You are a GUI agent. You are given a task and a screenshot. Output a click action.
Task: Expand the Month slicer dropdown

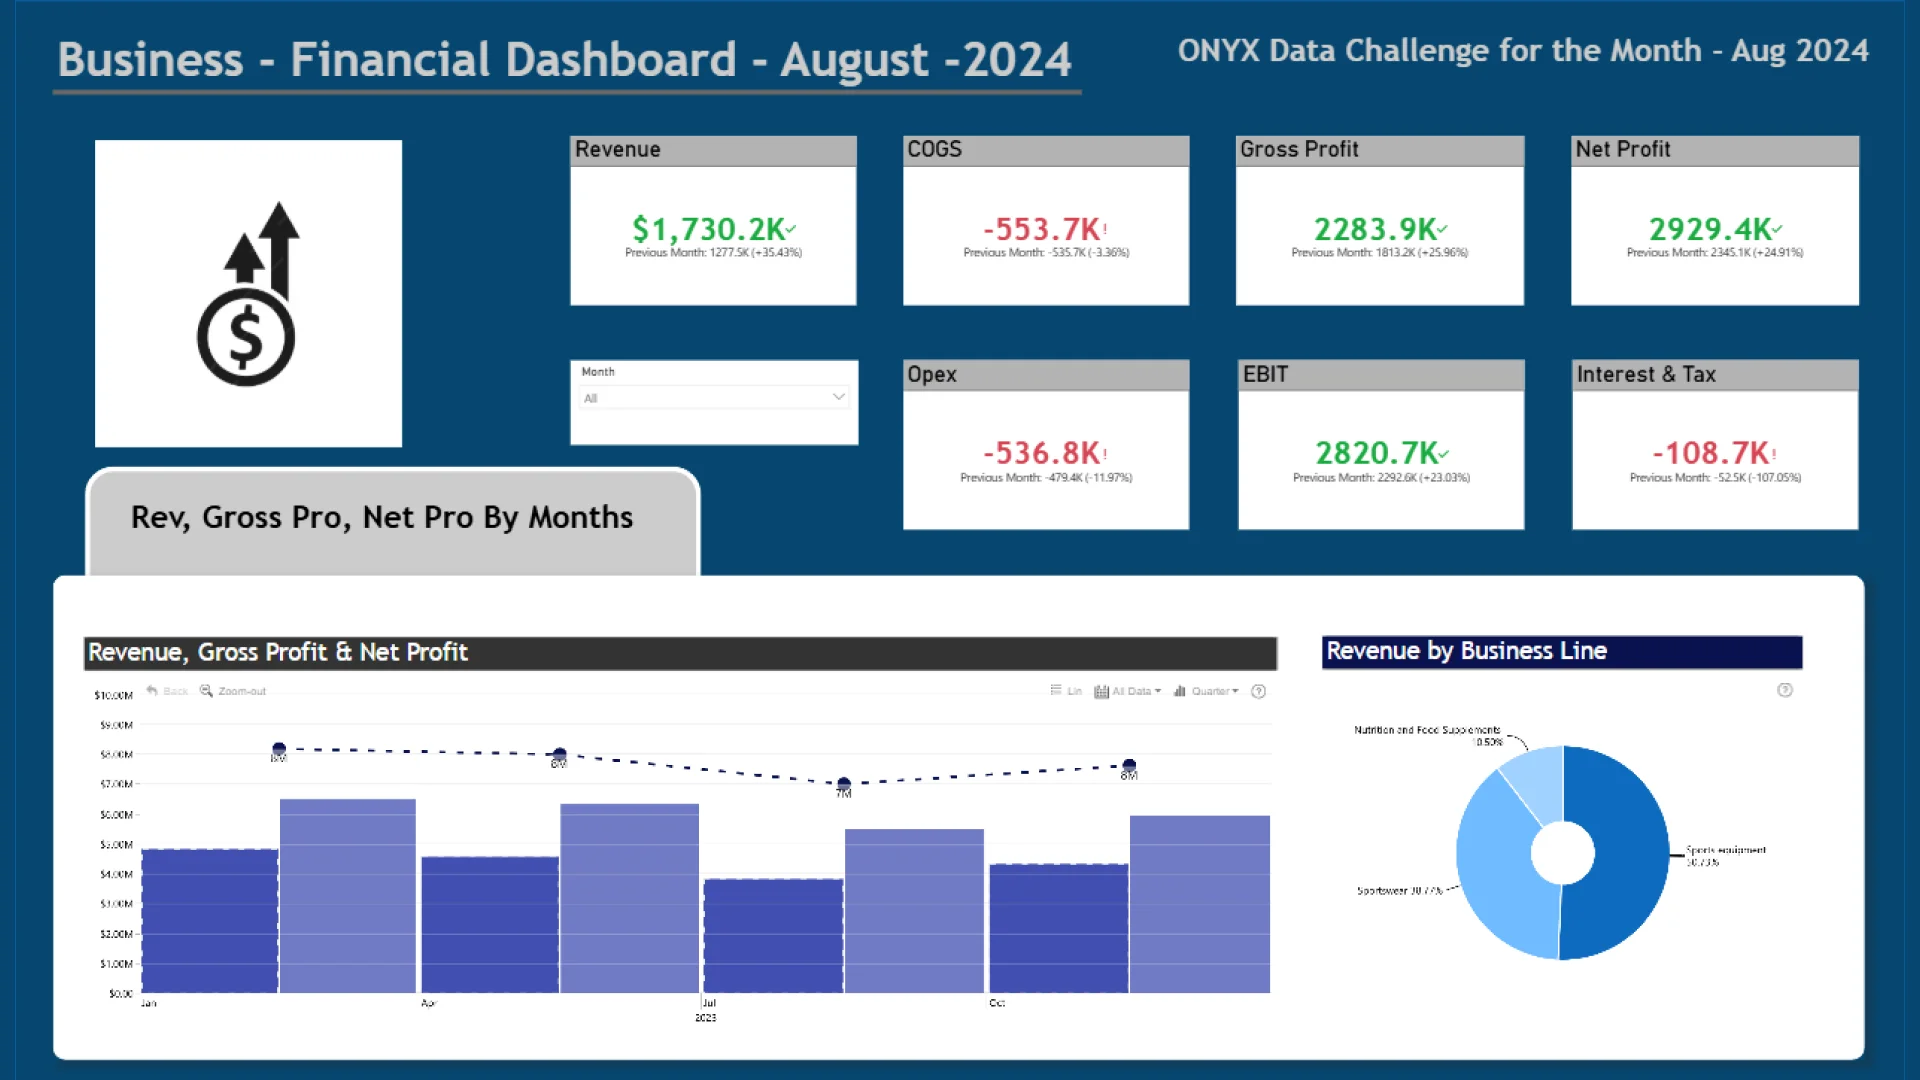click(x=838, y=397)
